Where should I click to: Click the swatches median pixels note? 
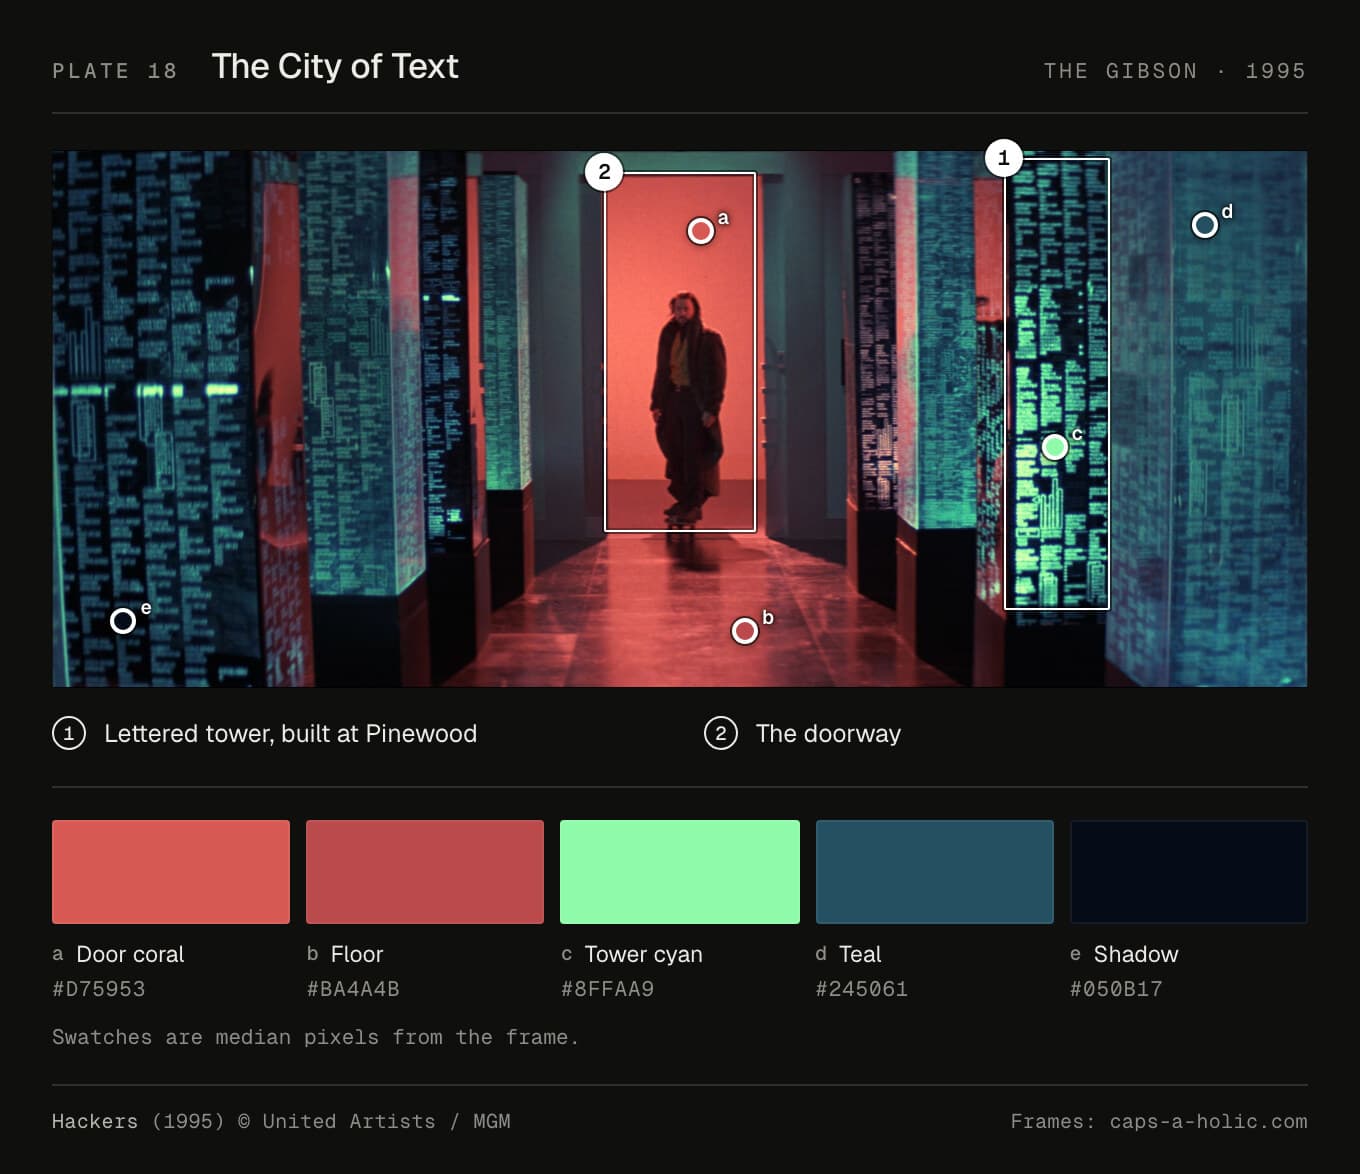tap(315, 1037)
